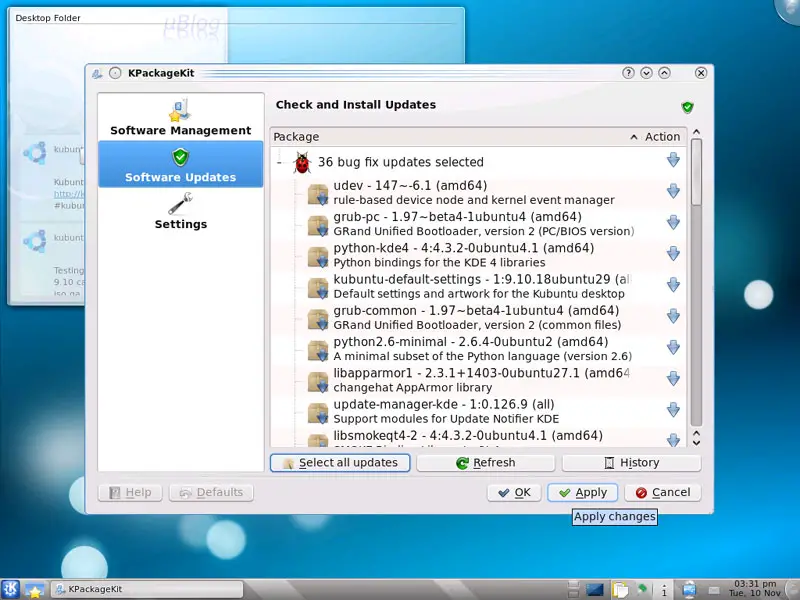The height and width of the screenshot is (600, 800).
Task: Confirm with the OK button
Action: click(x=514, y=492)
